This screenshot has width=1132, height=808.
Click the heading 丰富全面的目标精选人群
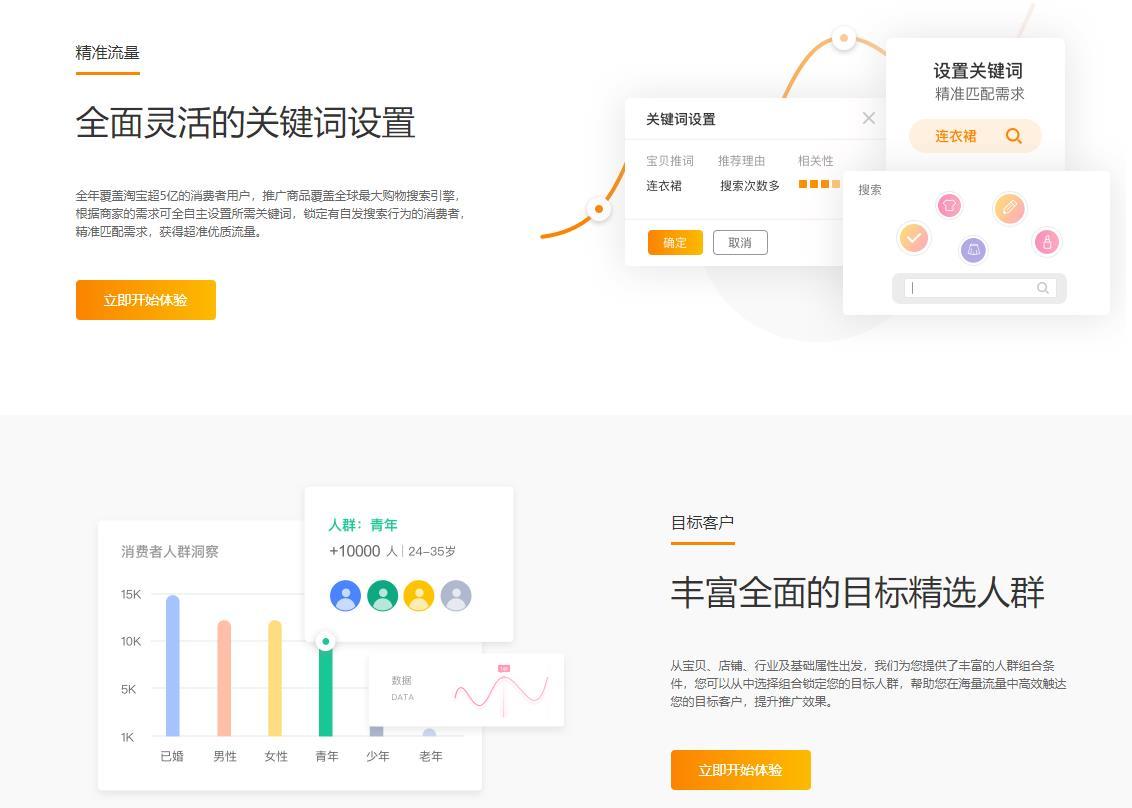click(858, 592)
